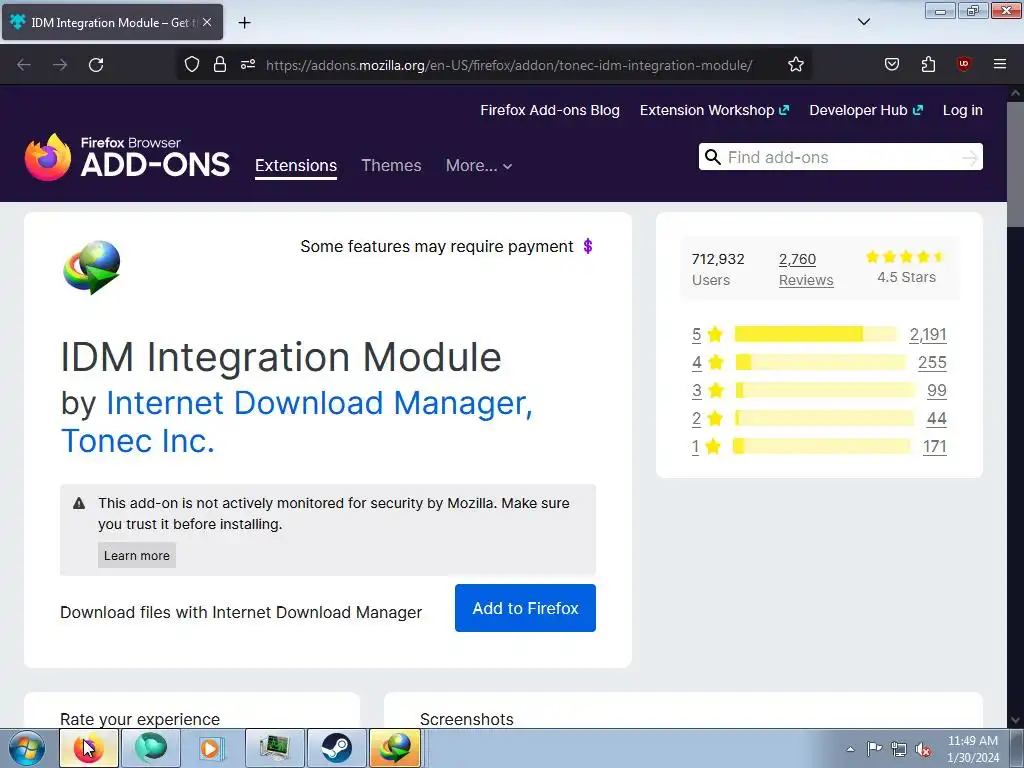Go forward with the right arrow button
The image size is (1024, 768).
pos(60,65)
